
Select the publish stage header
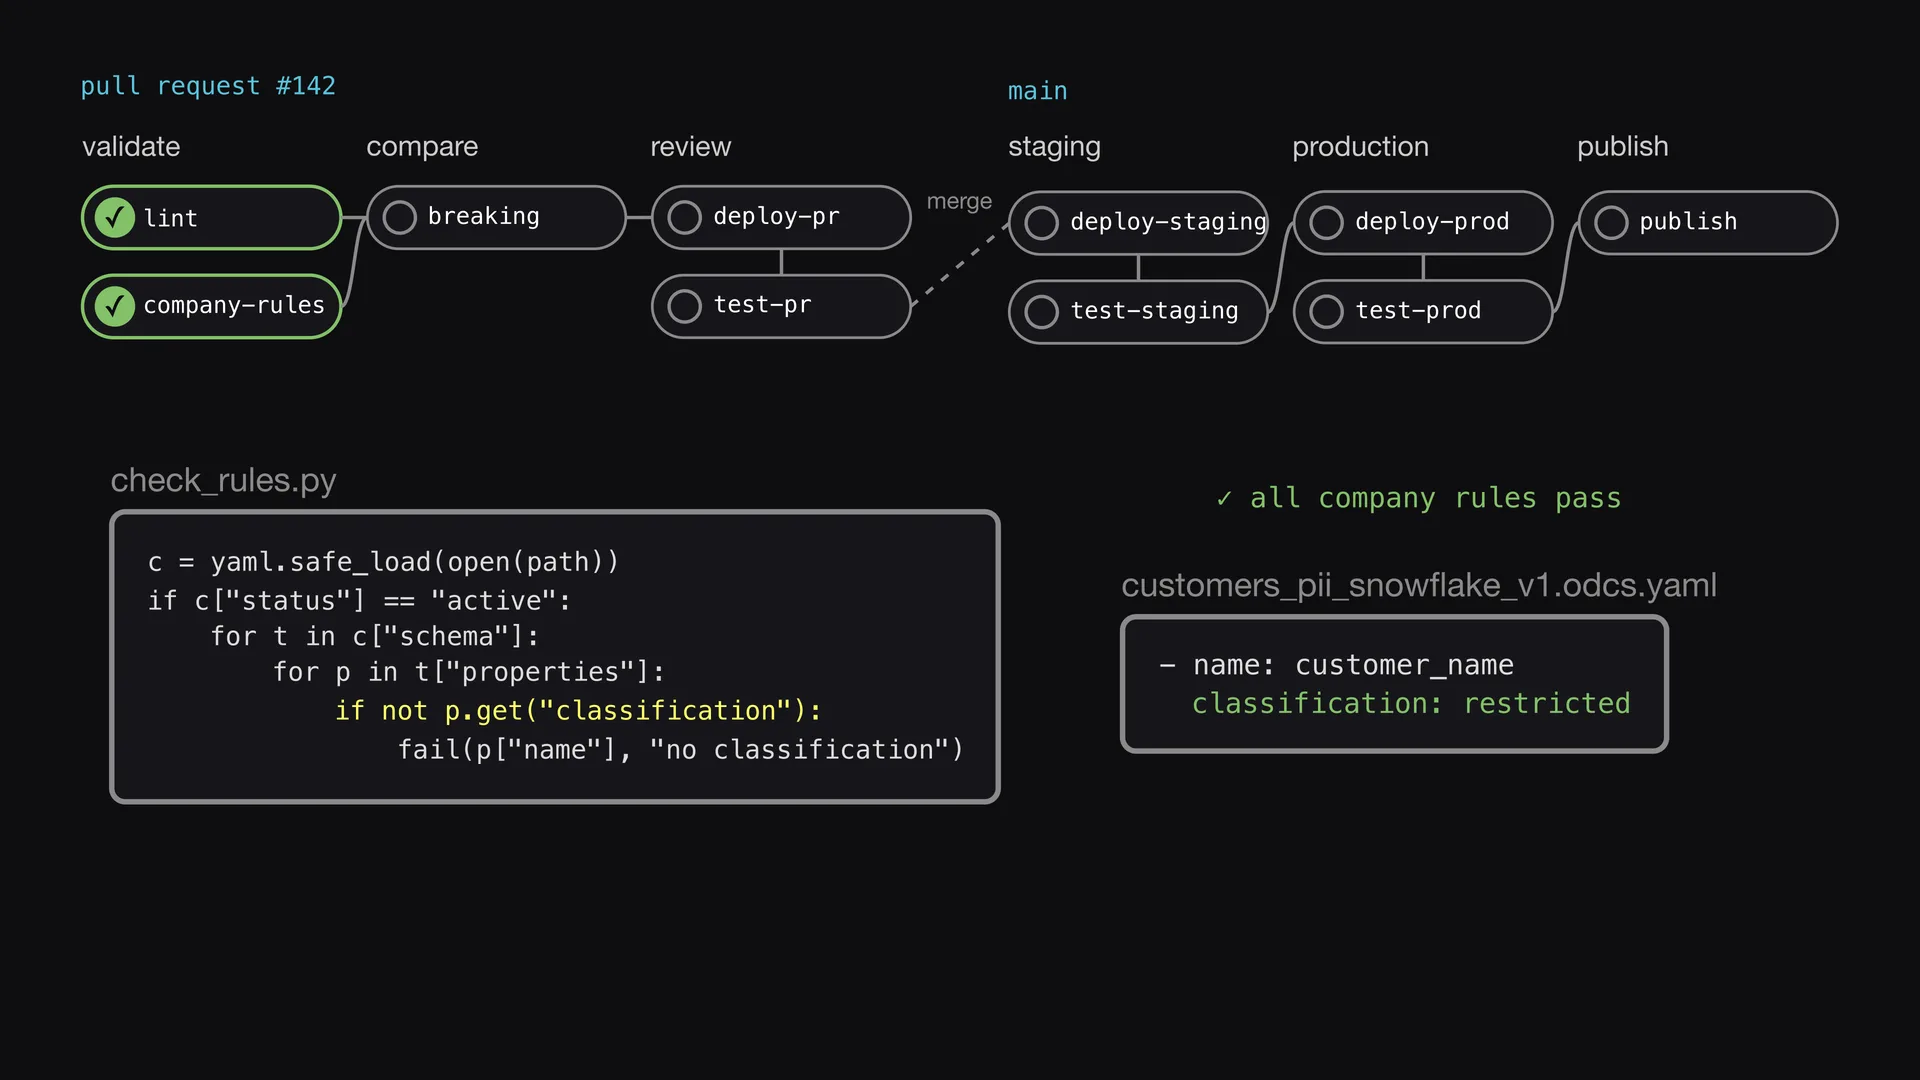(1622, 147)
